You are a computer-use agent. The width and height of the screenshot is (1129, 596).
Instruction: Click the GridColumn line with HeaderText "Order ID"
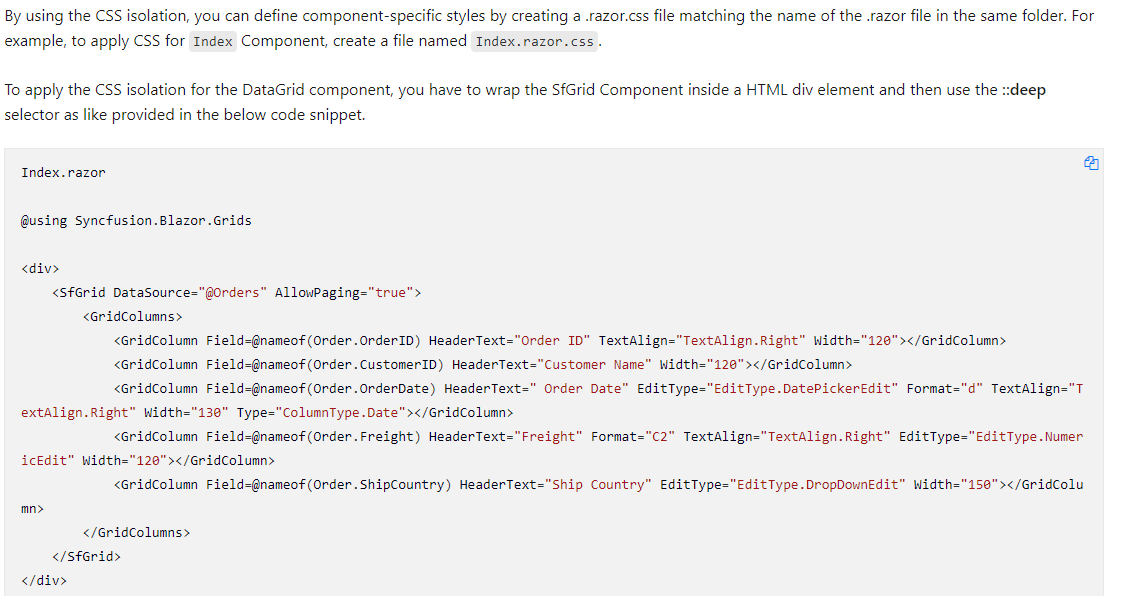click(x=559, y=340)
